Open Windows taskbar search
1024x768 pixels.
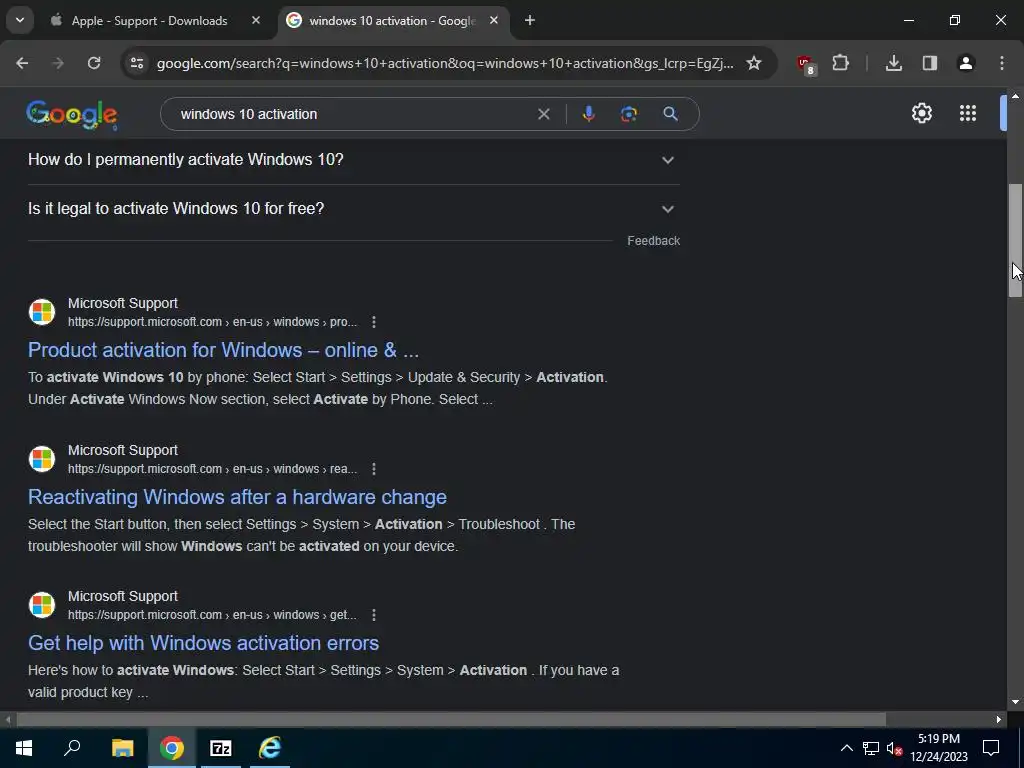click(x=72, y=748)
